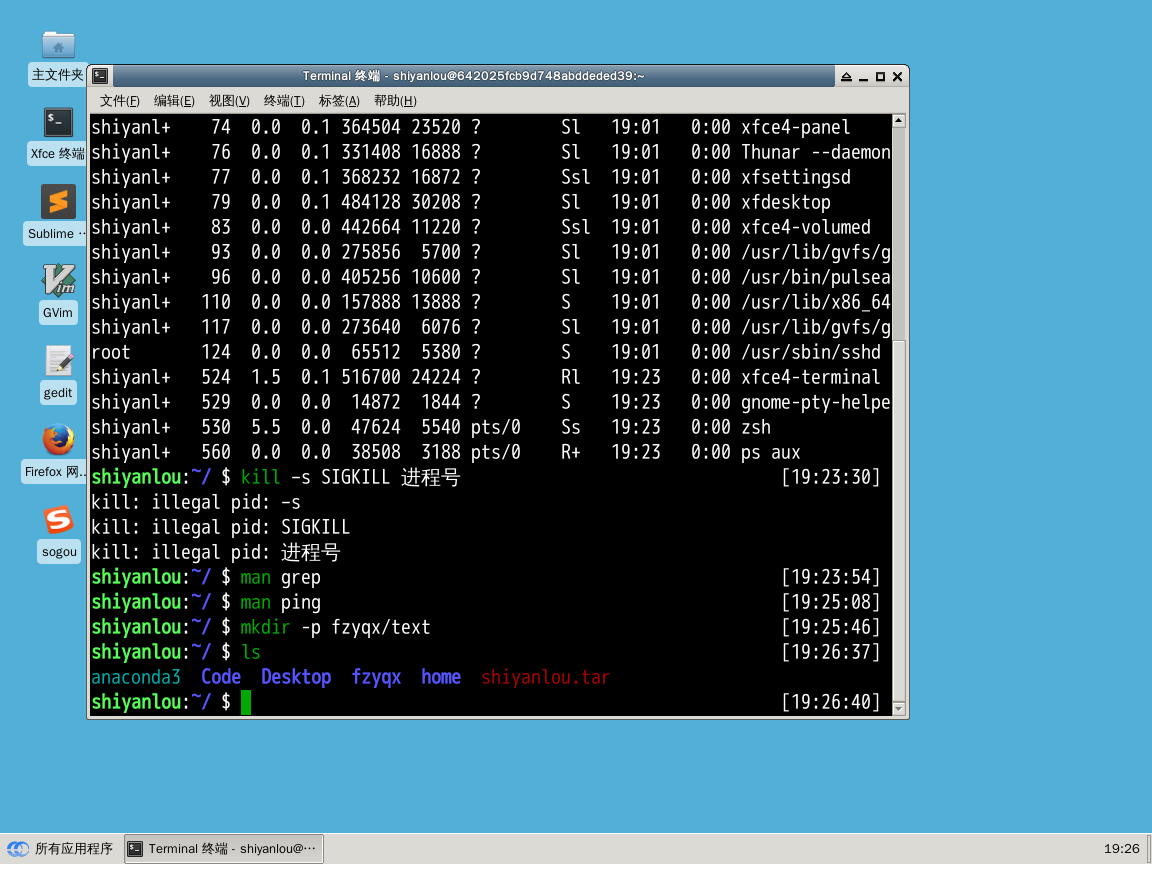Open gedit text editor icon
The image size is (1152, 896).
[58, 361]
